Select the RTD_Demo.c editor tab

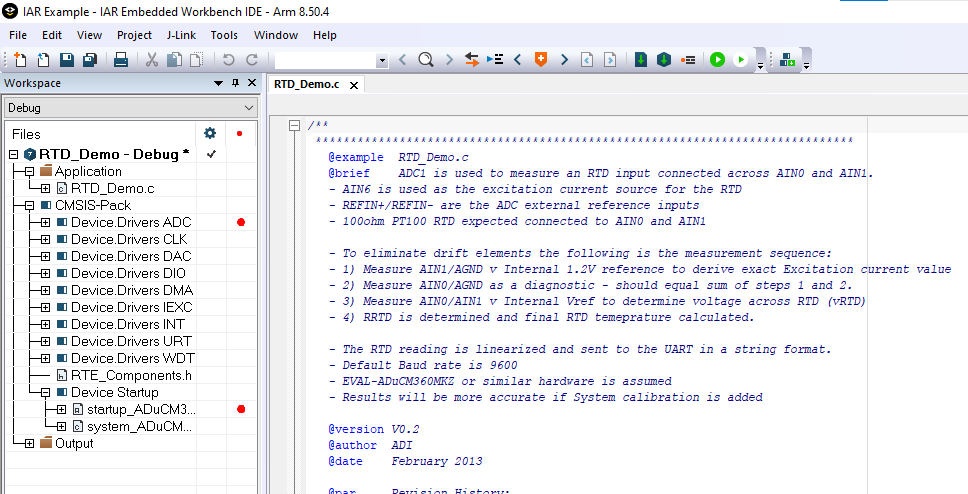(x=307, y=85)
